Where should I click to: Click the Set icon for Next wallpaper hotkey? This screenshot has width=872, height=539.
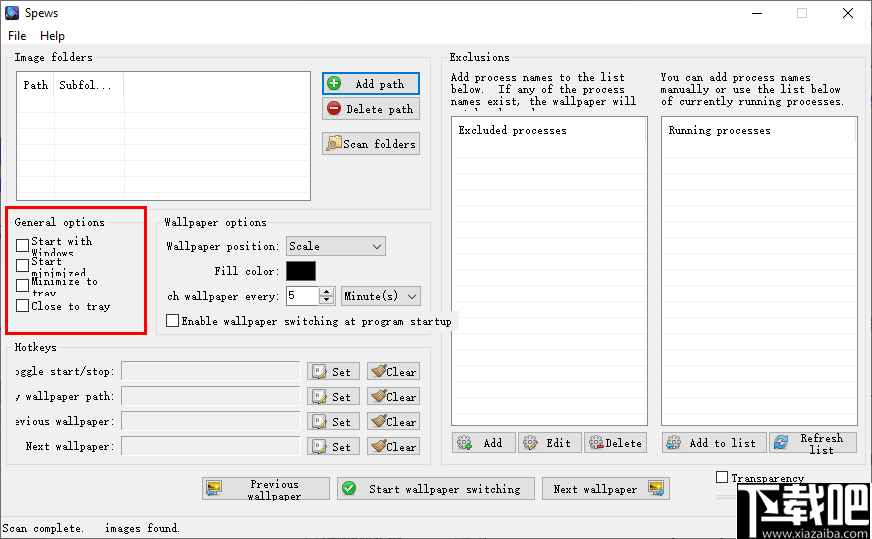[319, 447]
